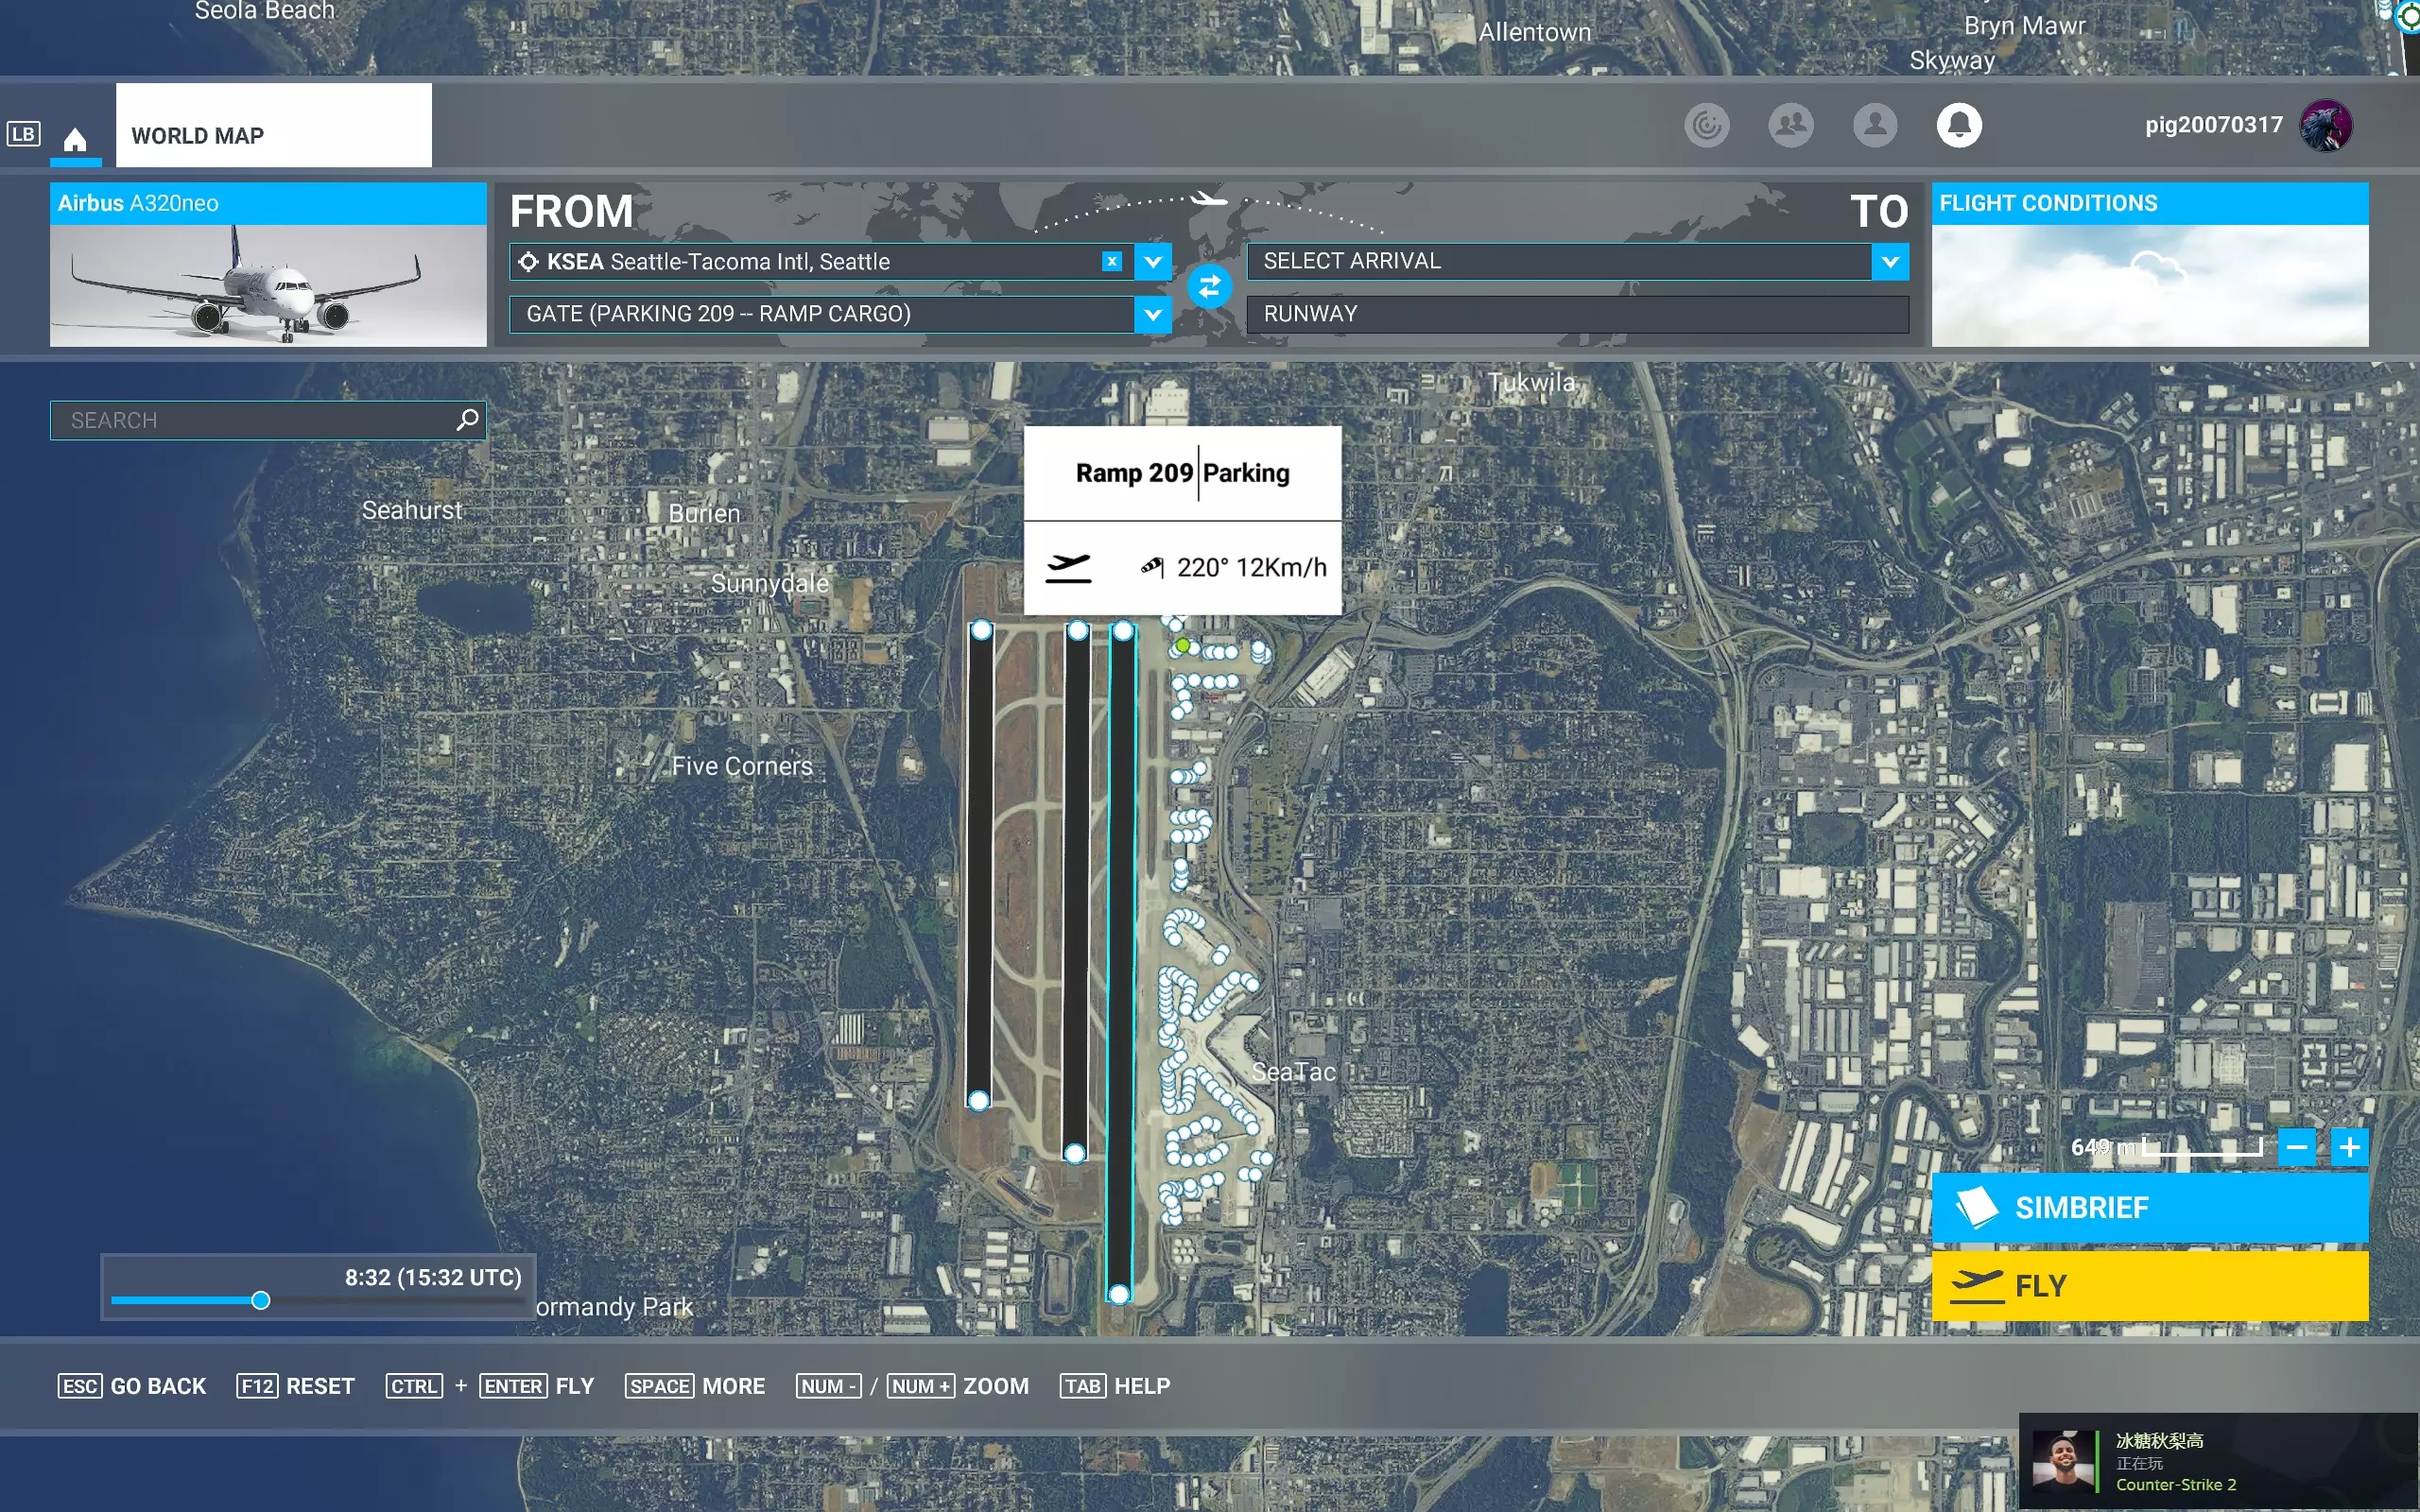Select the World Map tab
This screenshot has height=1512, width=2420.
[273, 135]
